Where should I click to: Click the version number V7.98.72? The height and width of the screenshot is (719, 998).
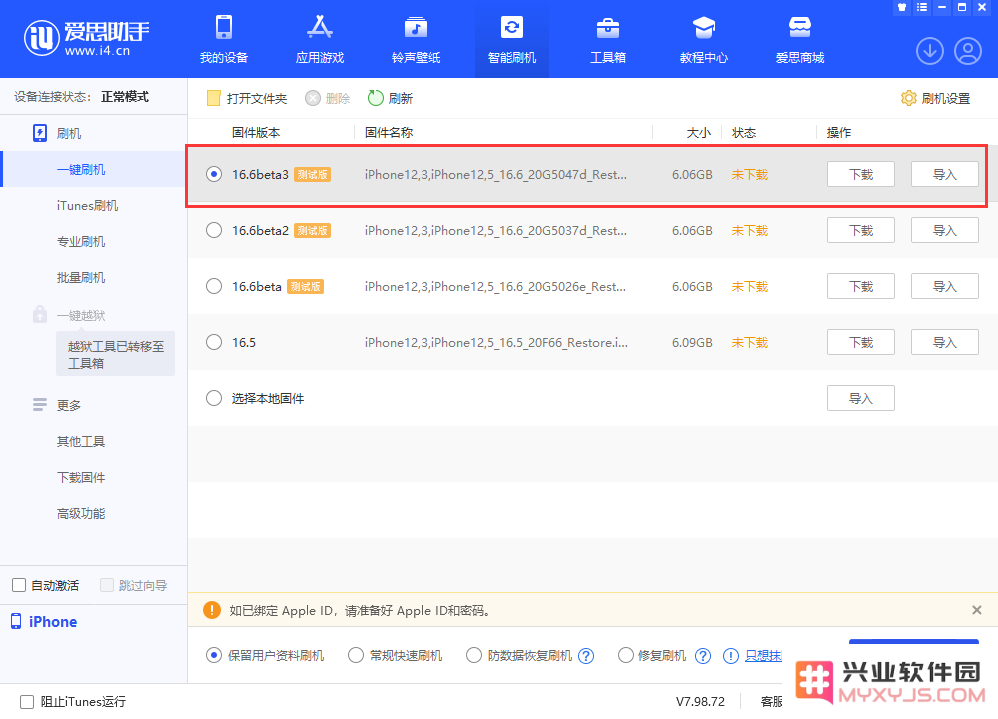coord(700,702)
